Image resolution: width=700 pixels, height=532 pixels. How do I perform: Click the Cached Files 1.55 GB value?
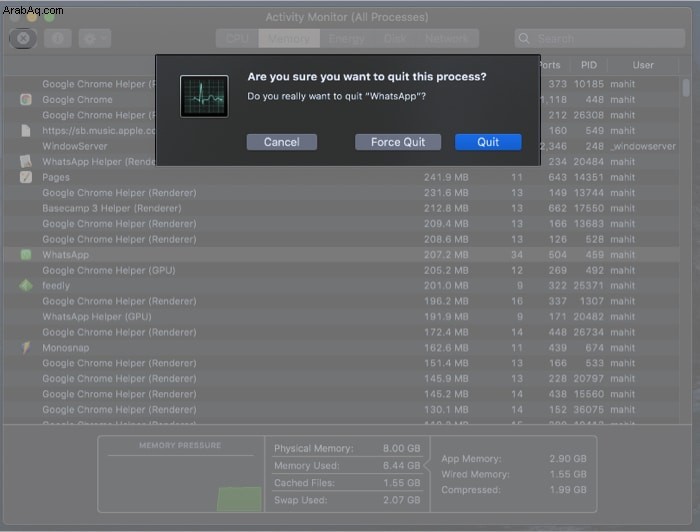pos(401,483)
